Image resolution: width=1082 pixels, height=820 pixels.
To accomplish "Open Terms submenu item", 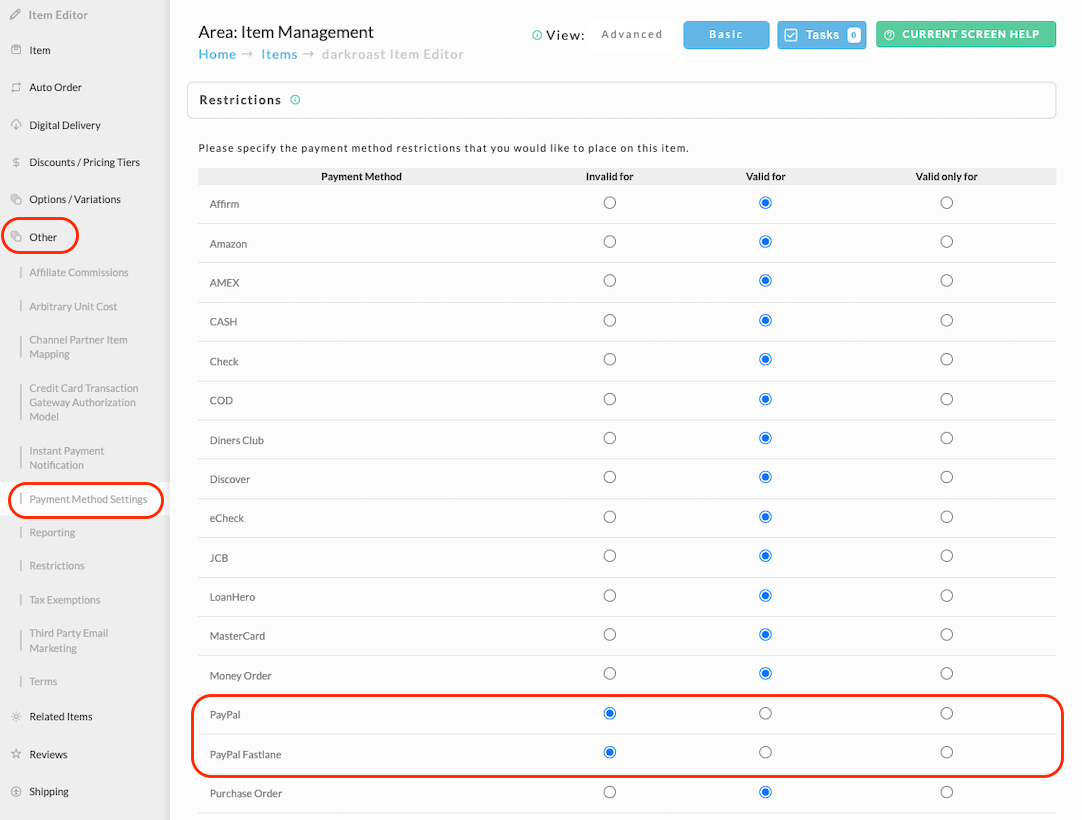I will [43, 682].
